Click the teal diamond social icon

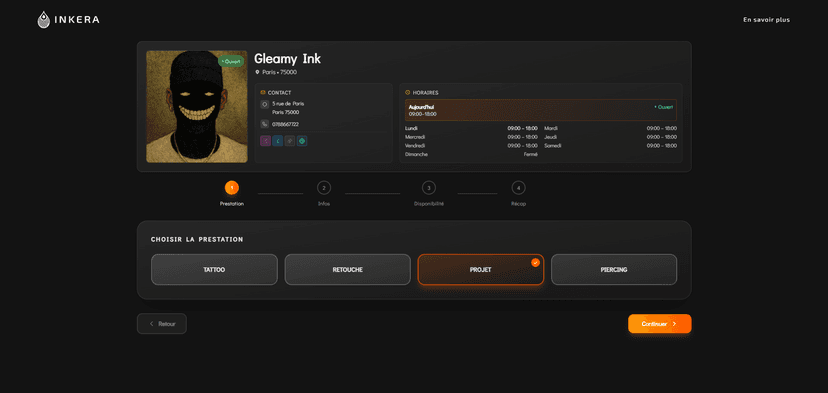point(302,141)
